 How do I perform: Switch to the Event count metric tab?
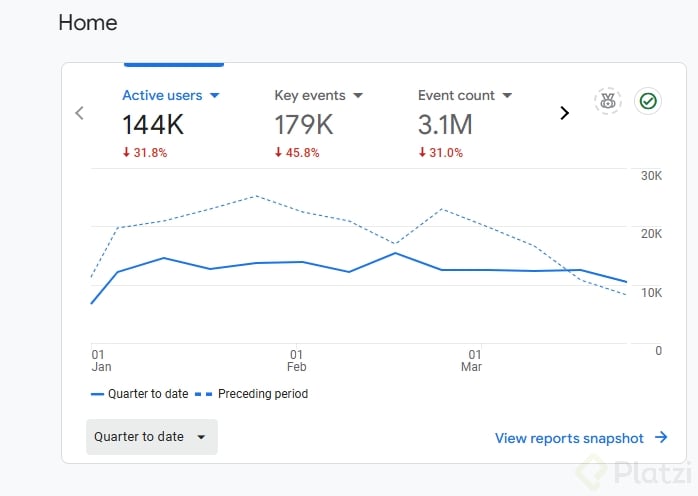click(x=456, y=96)
